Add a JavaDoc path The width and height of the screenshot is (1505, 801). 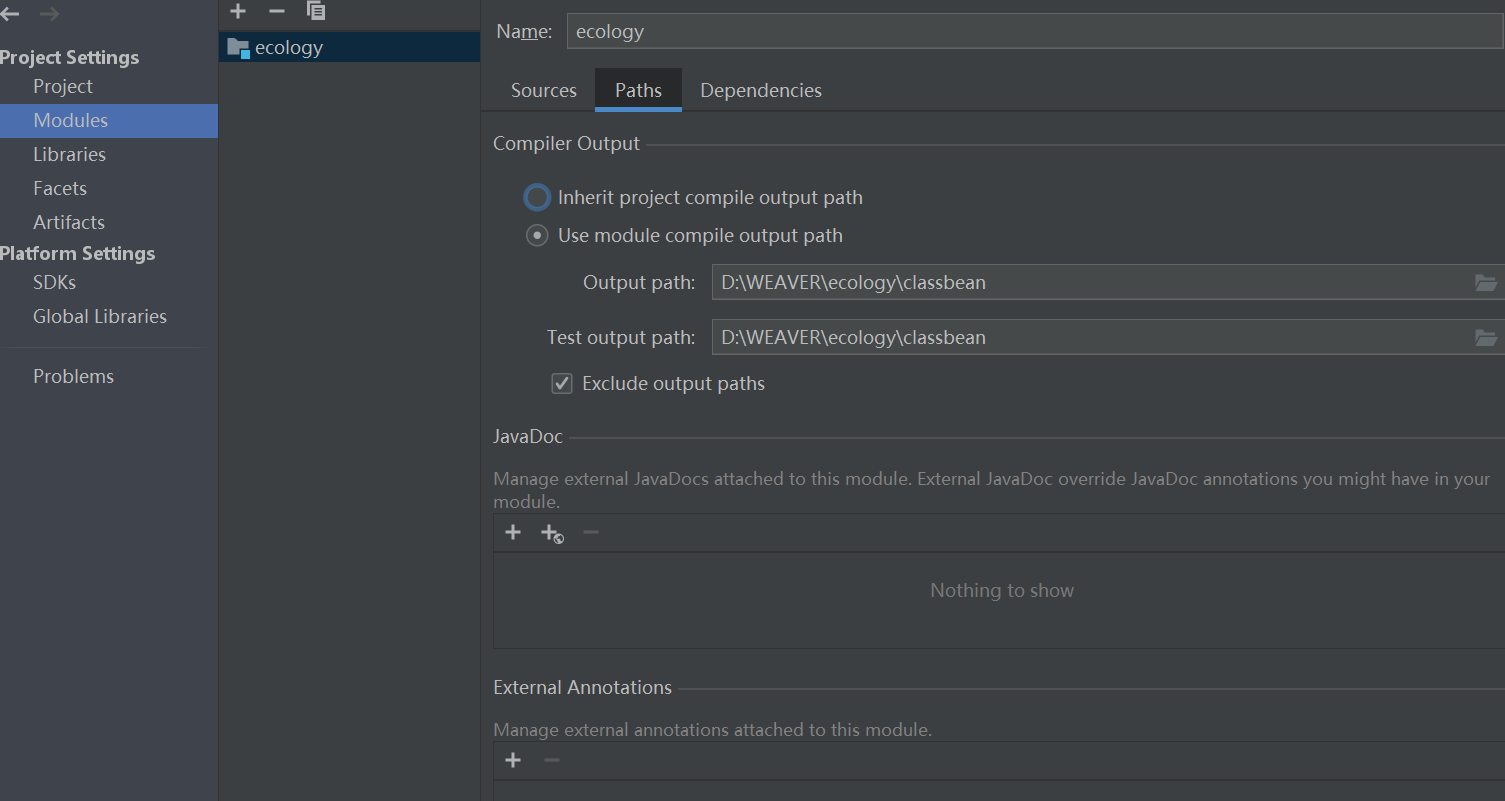[513, 532]
